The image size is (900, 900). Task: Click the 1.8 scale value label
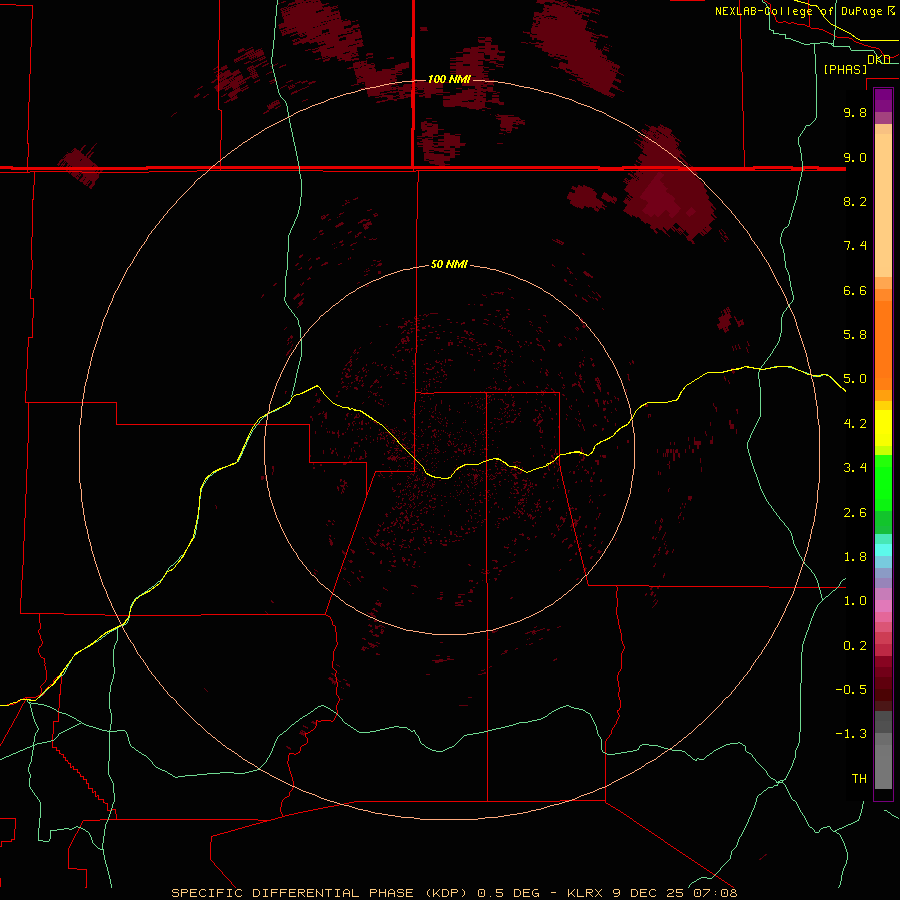point(855,557)
